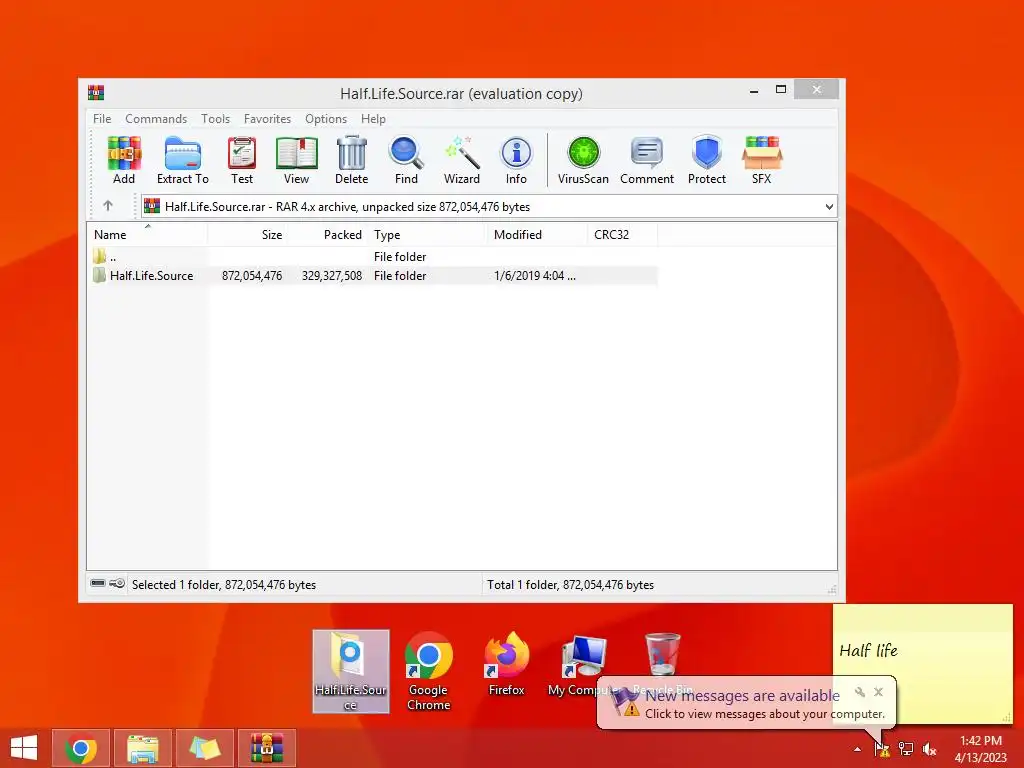Click the archive path address field
This screenshot has width=1024, height=768.
click(488, 206)
